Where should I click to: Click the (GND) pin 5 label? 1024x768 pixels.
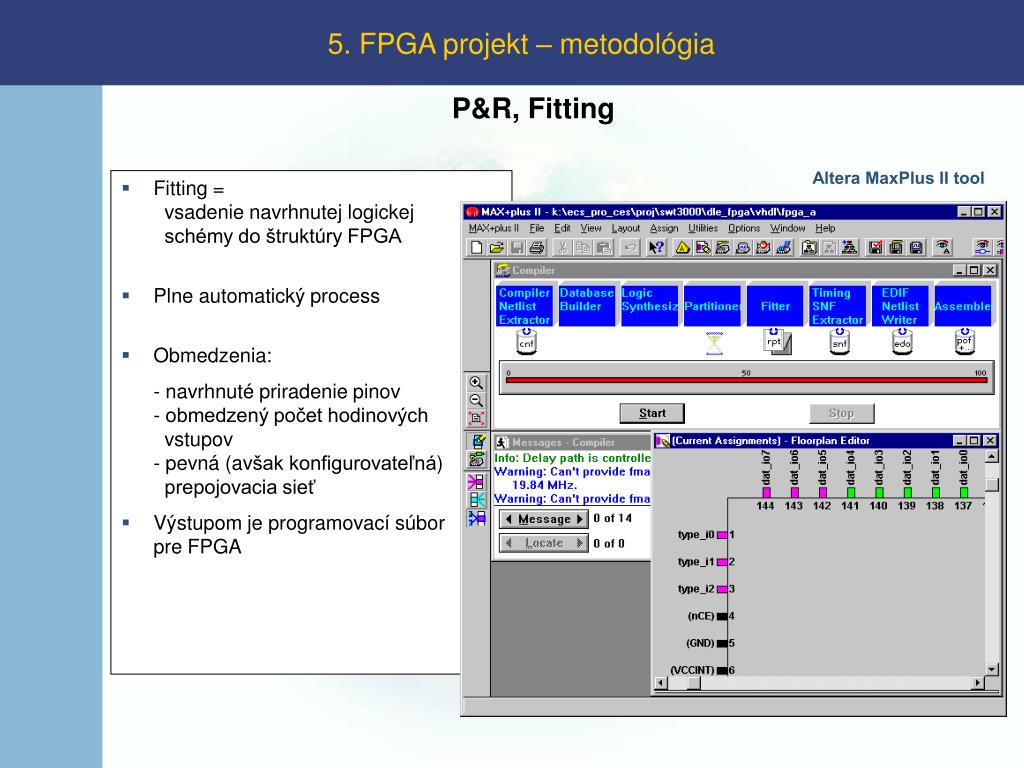699,643
